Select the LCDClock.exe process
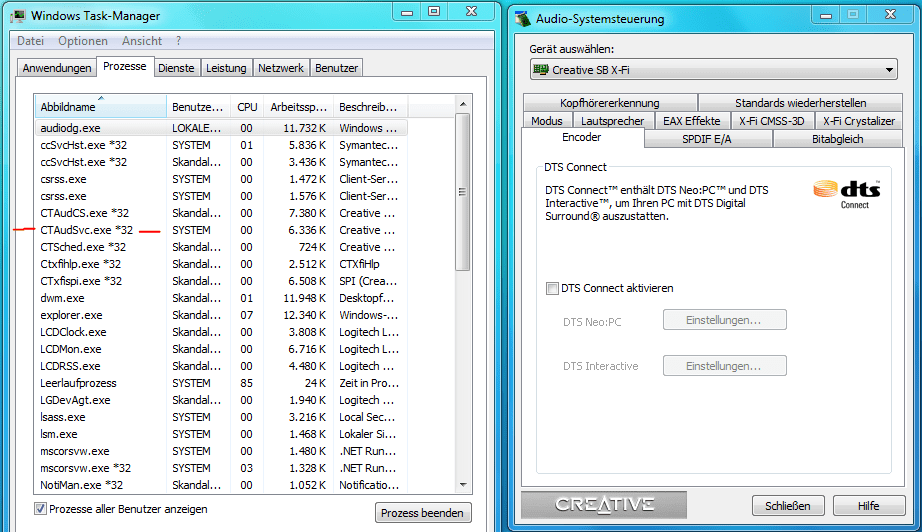The height and width of the screenshot is (532, 922). (221, 332)
